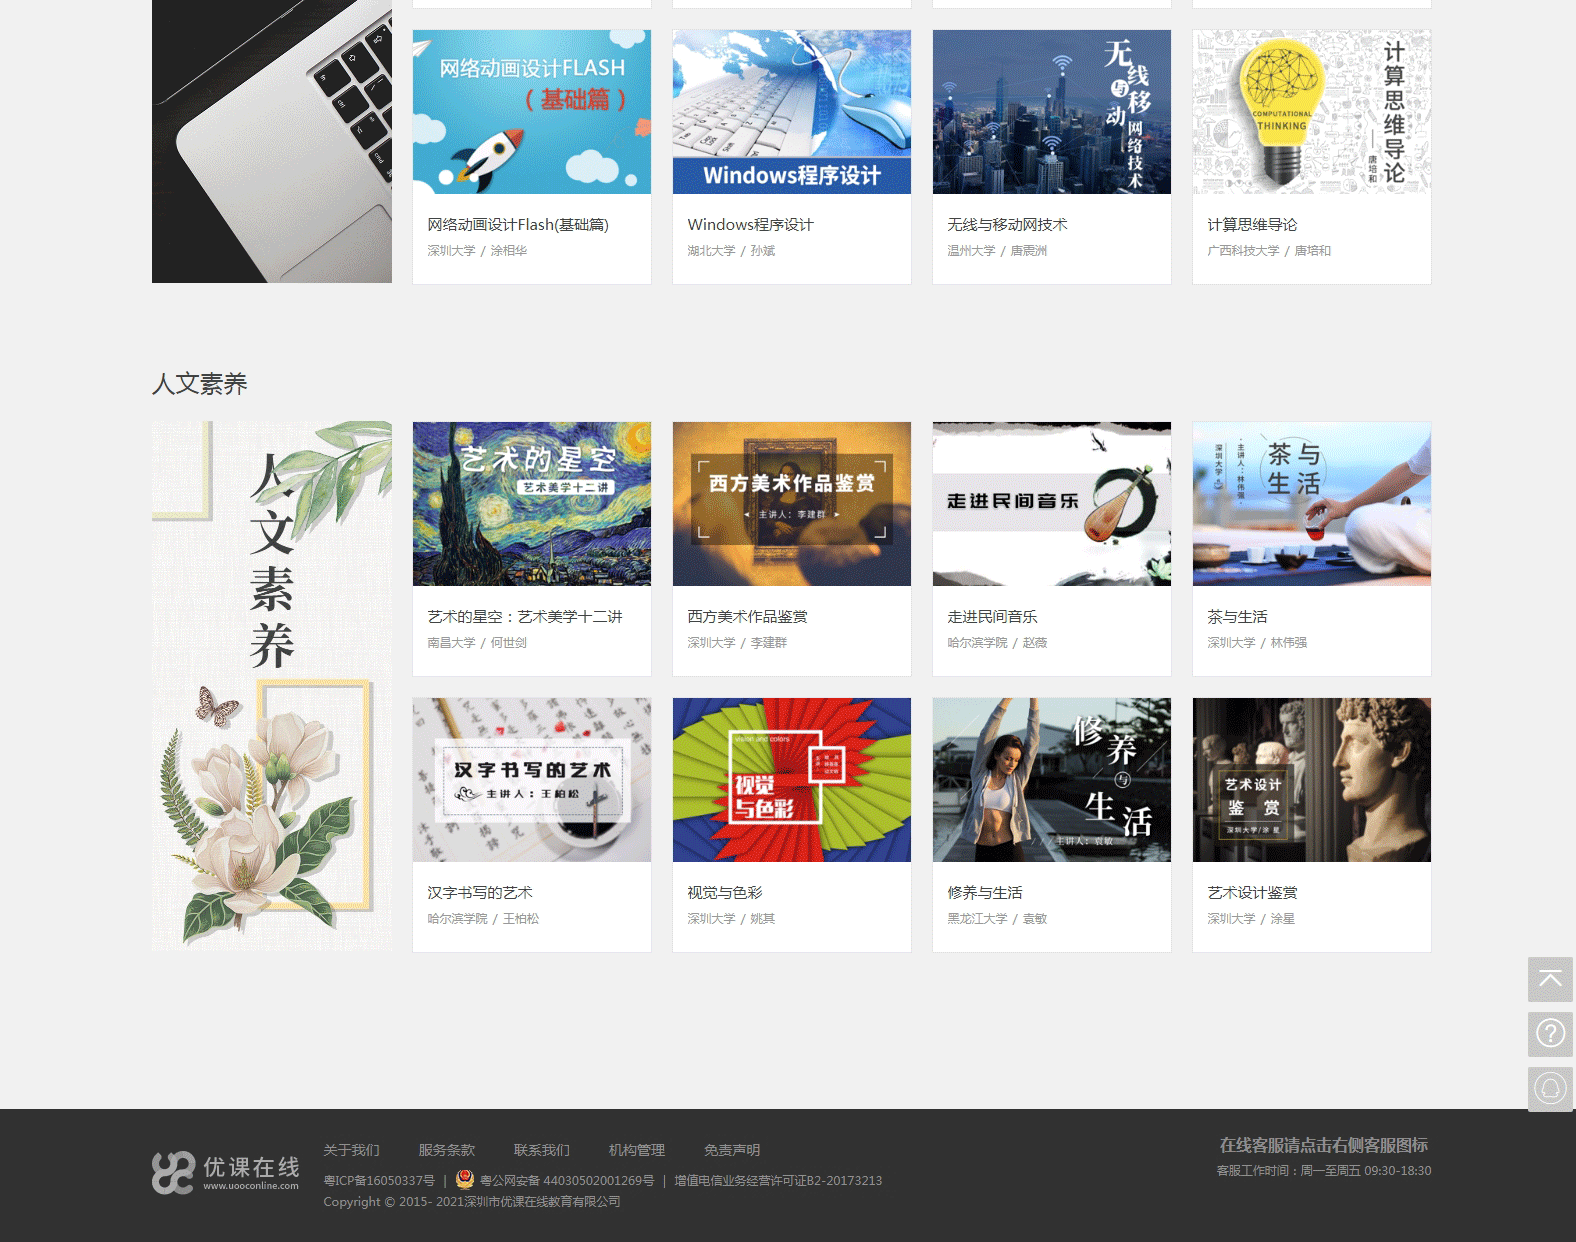Click the 修养与生活 course title

(x=985, y=893)
